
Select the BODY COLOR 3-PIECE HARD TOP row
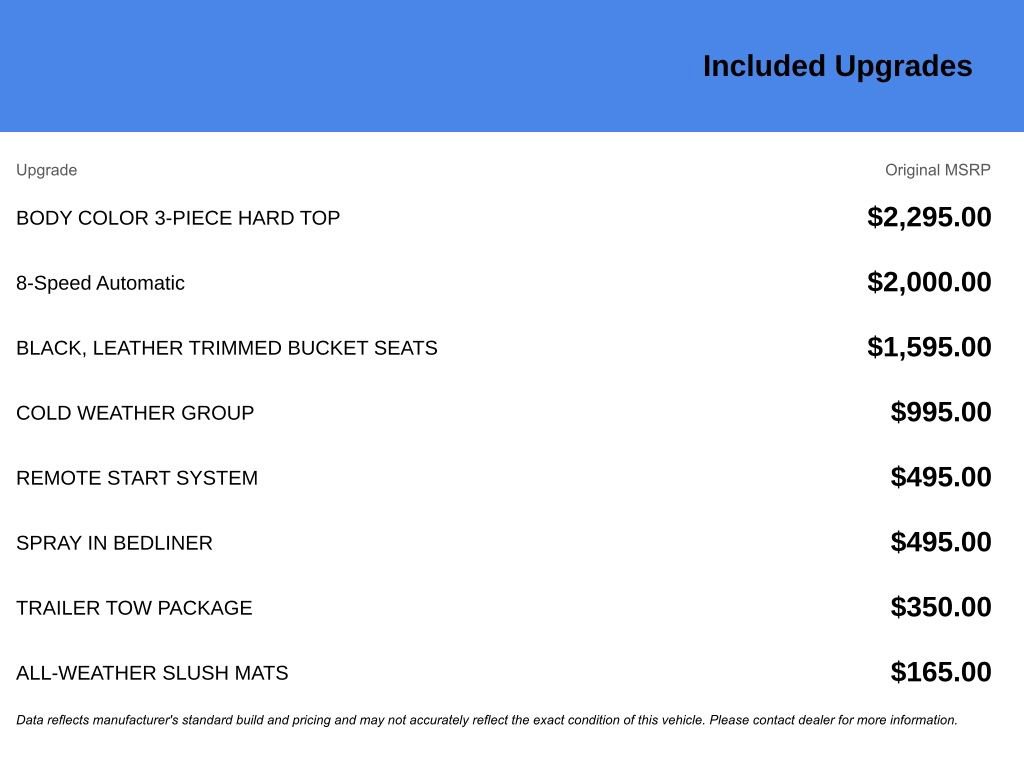pos(178,218)
